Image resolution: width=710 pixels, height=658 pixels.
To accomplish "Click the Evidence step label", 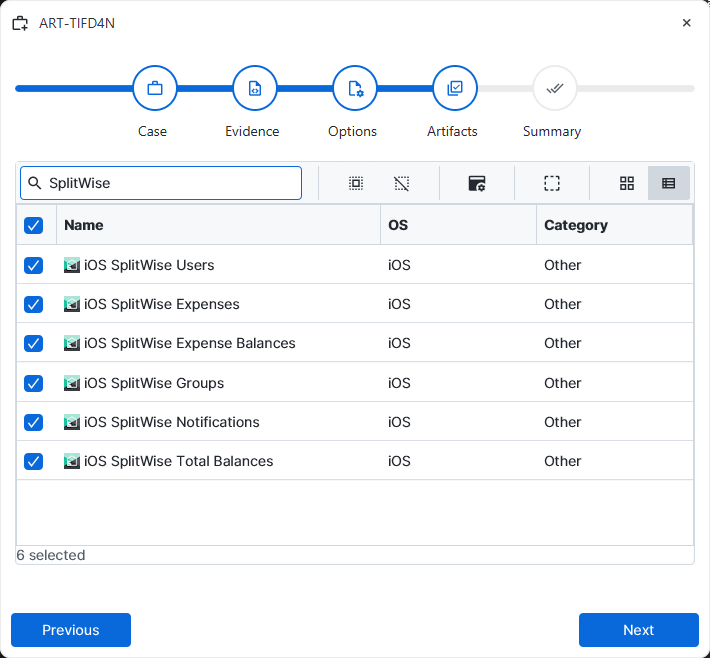I will tap(252, 131).
